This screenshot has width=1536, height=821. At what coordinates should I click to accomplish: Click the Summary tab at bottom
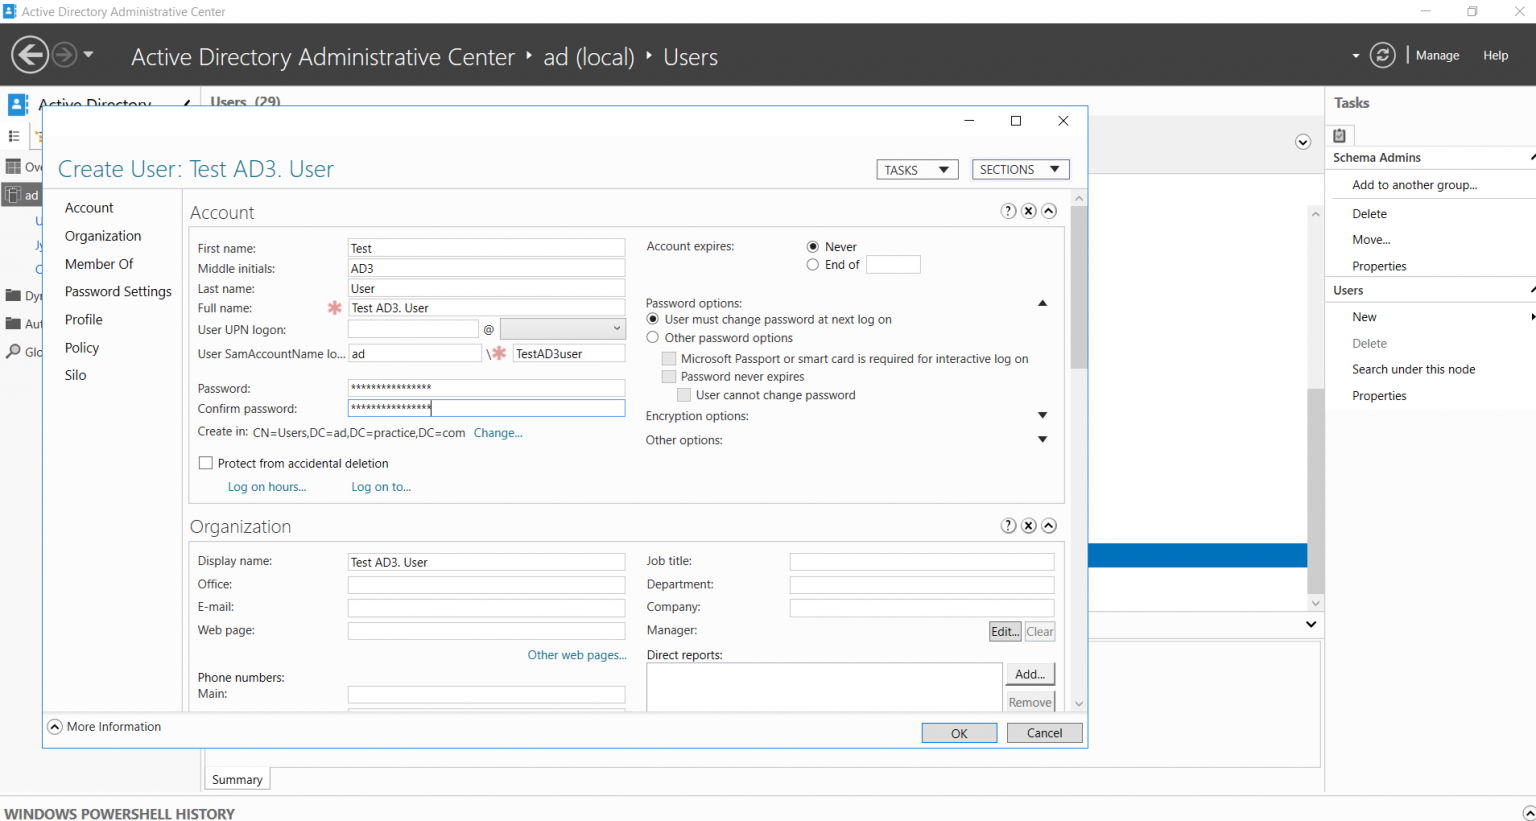[237, 780]
